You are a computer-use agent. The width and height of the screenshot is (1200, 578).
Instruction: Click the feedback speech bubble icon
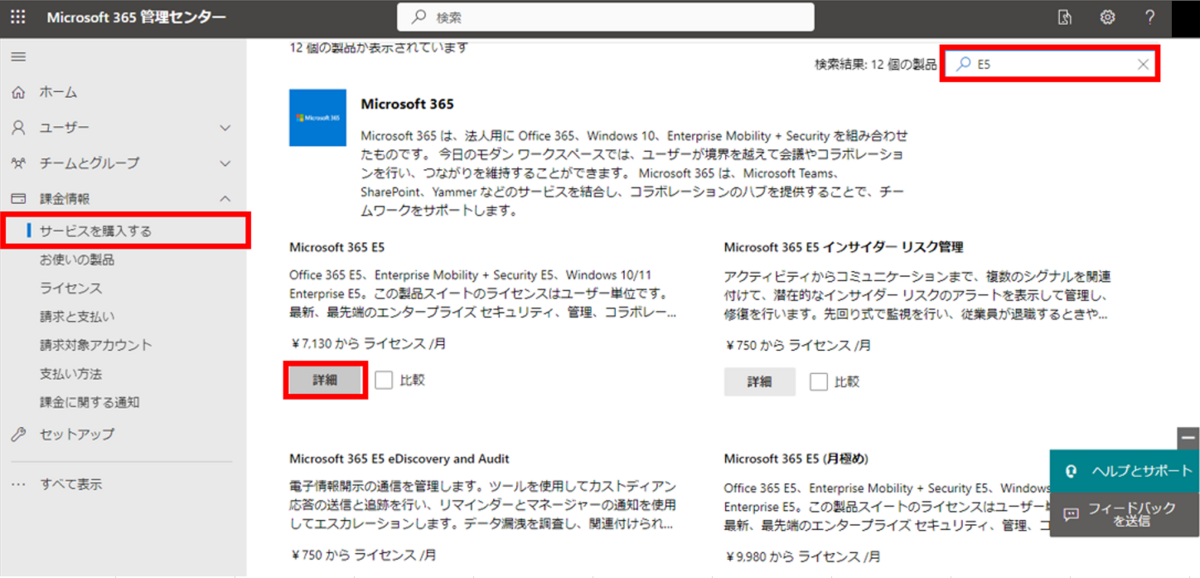(1072, 514)
